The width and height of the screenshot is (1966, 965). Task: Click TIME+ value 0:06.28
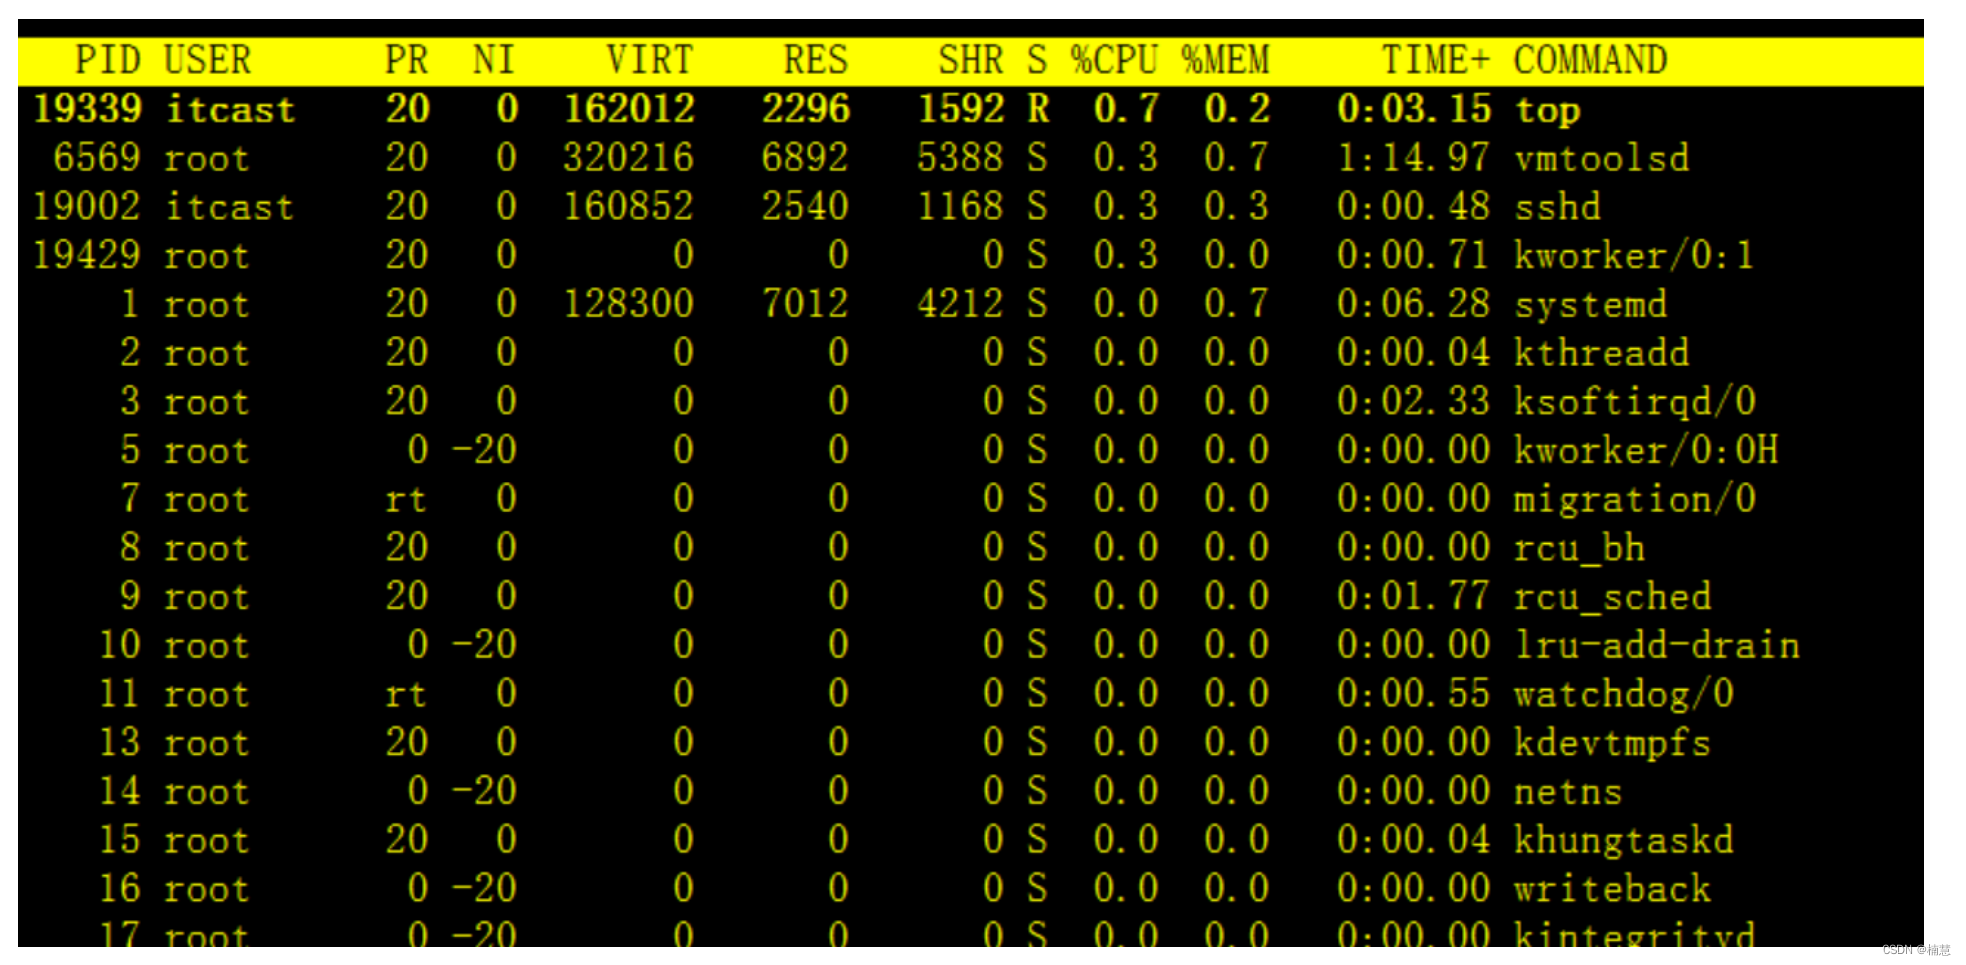1414,304
